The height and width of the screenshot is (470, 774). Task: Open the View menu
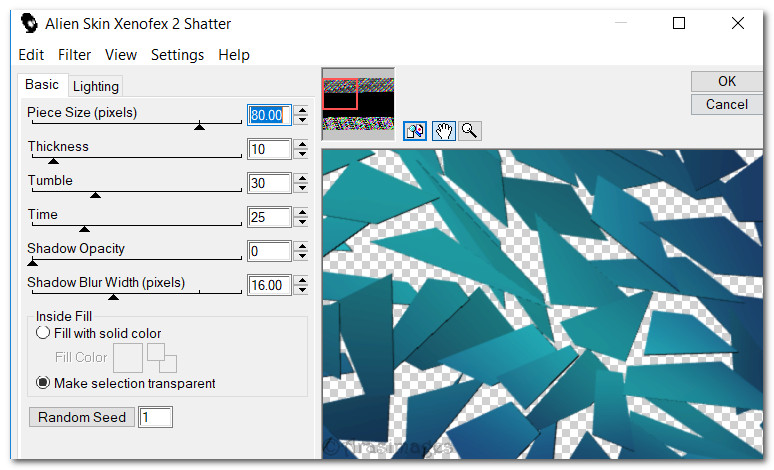pyautogui.click(x=121, y=55)
